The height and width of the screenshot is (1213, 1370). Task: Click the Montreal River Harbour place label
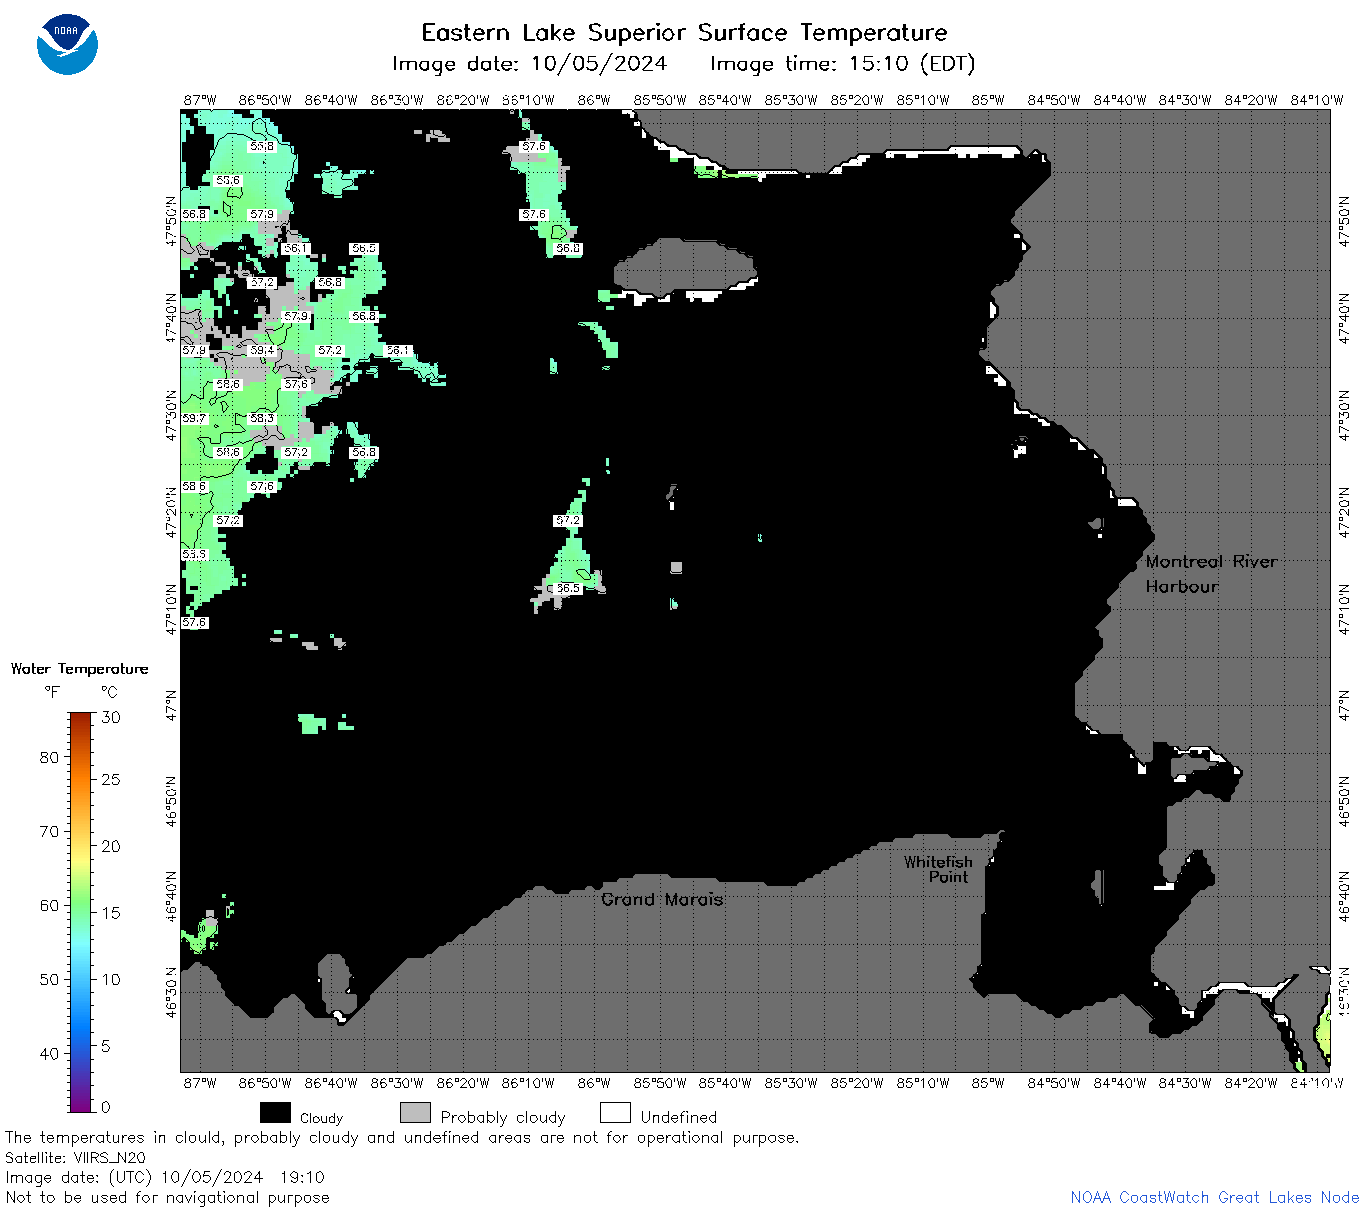(1211, 574)
